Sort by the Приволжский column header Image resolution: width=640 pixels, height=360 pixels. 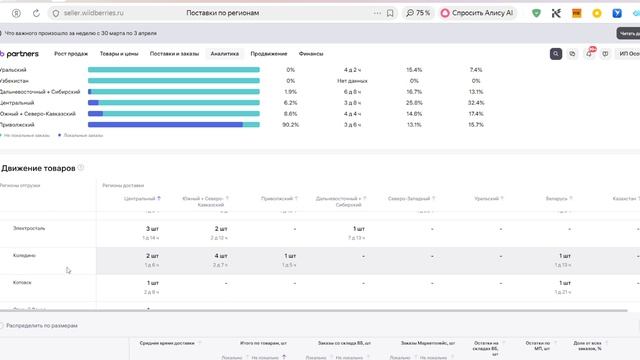(279, 198)
